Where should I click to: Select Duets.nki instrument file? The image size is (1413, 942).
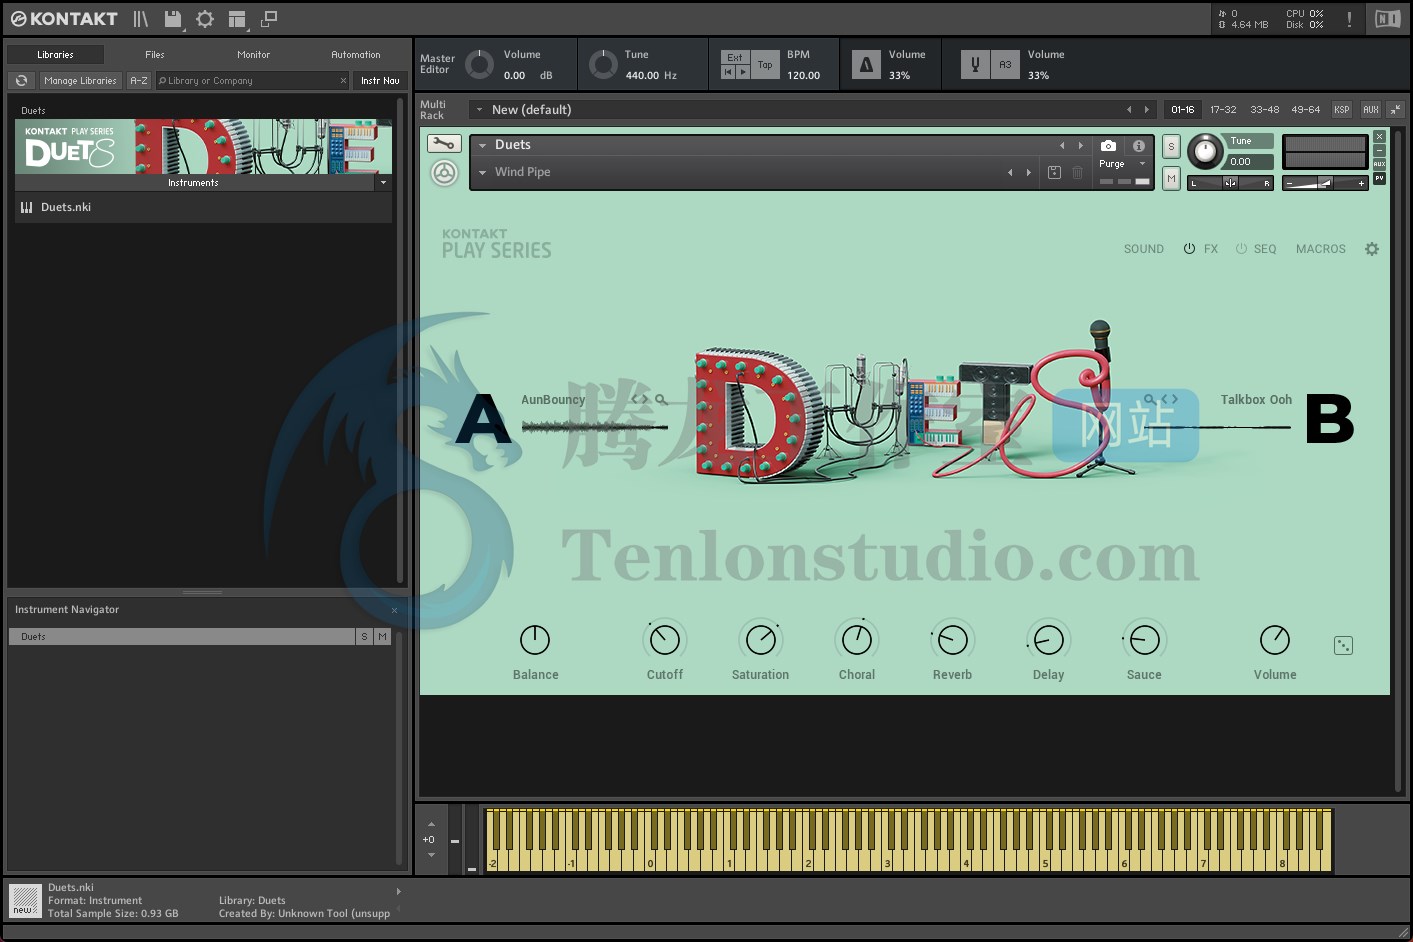coord(203,208)
